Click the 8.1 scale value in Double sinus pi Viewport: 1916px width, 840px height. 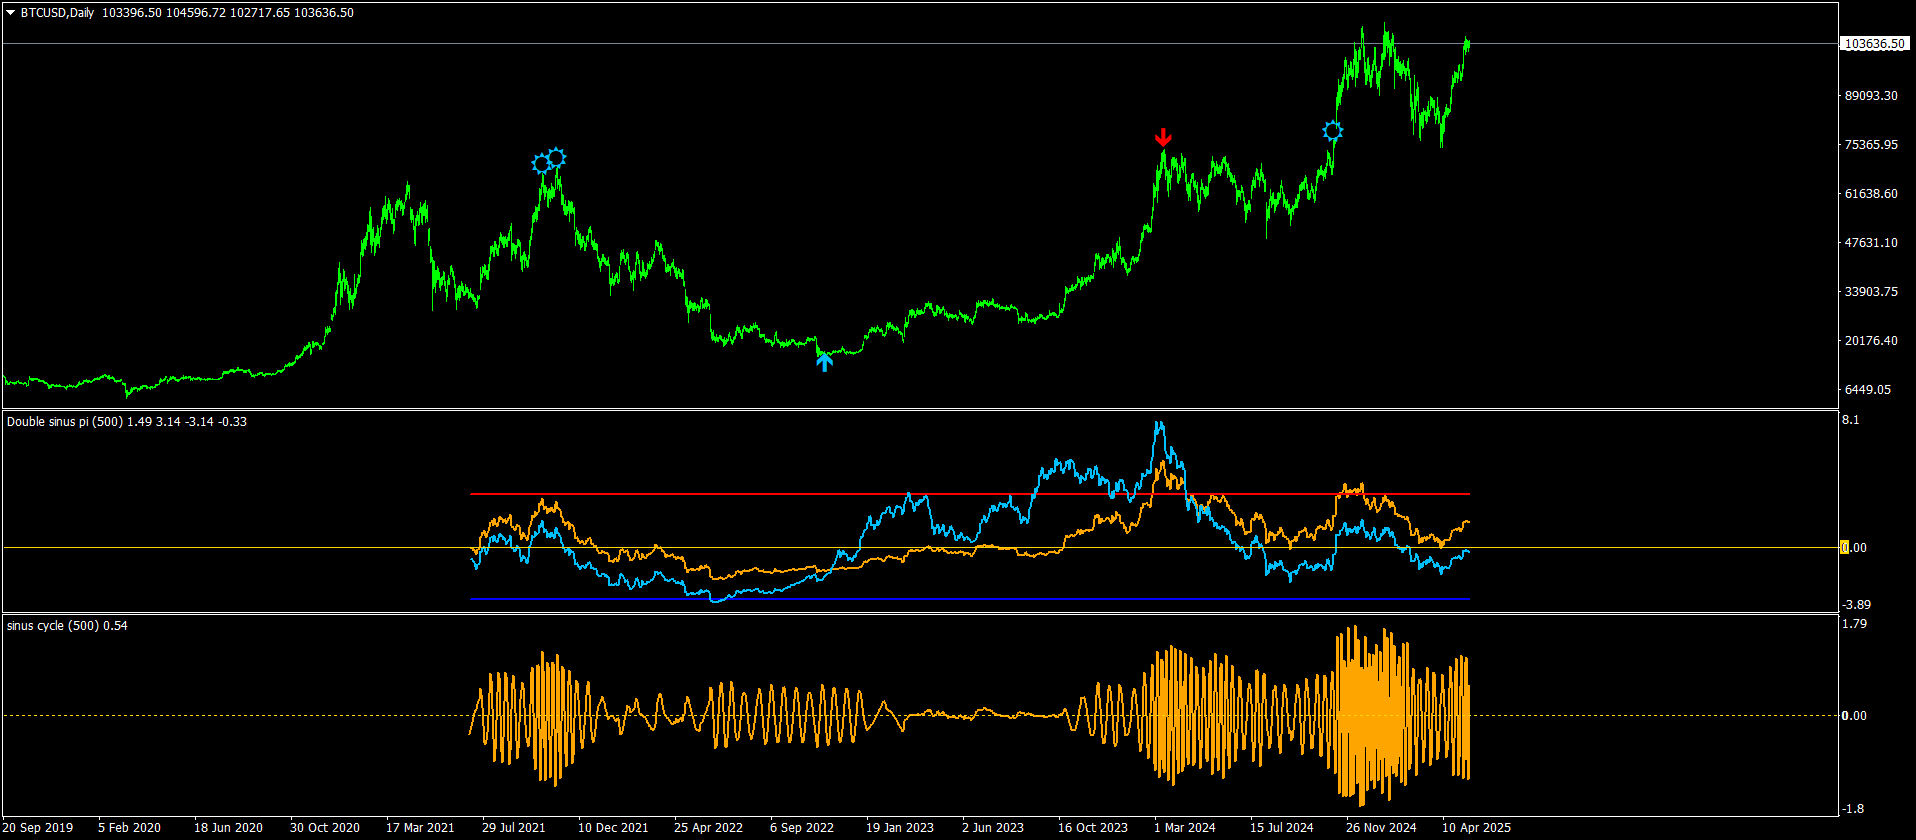(1851, 421)
